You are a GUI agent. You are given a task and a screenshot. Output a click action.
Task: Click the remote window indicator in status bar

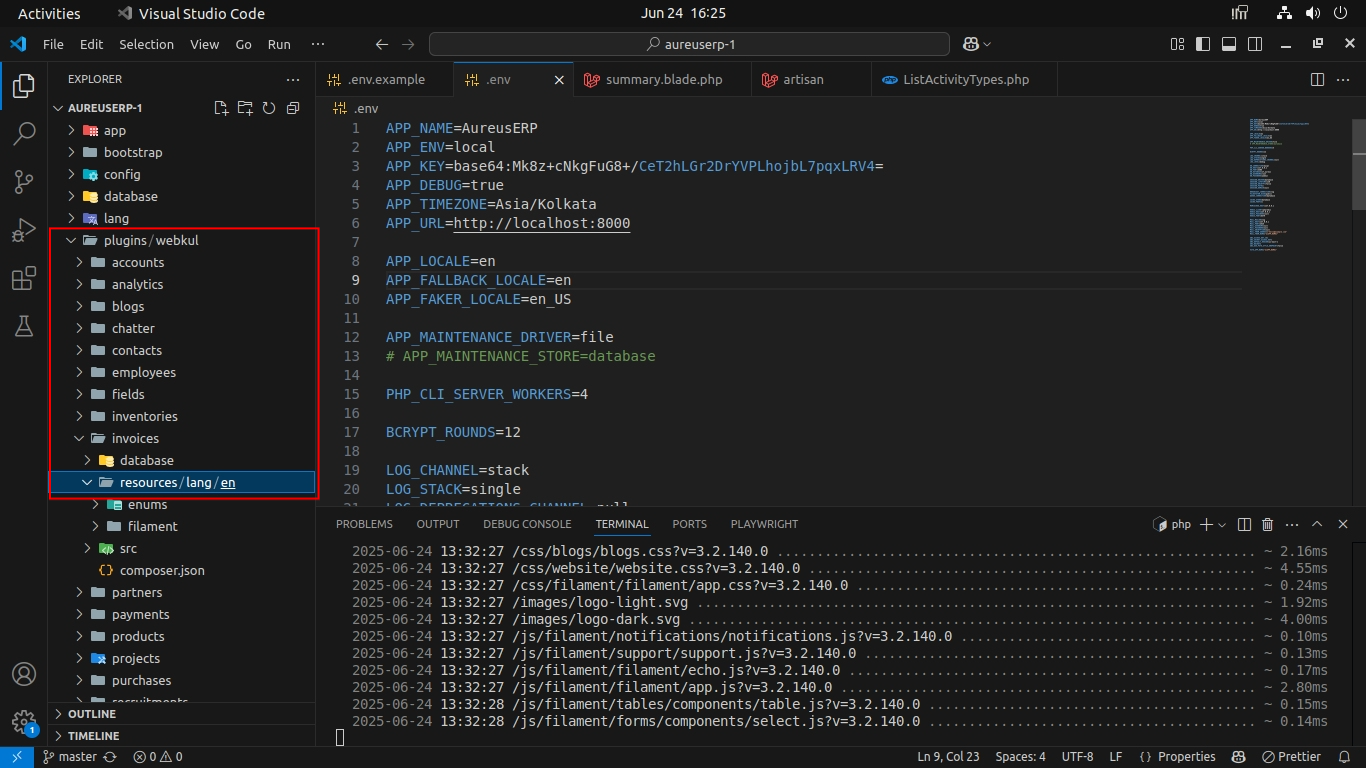click(x=17, y=757)
